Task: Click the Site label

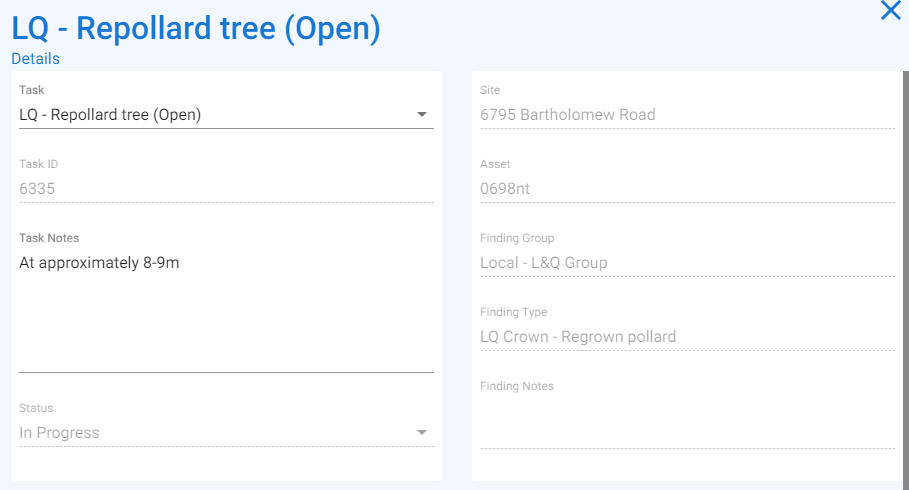Action: tap(490, 90)
